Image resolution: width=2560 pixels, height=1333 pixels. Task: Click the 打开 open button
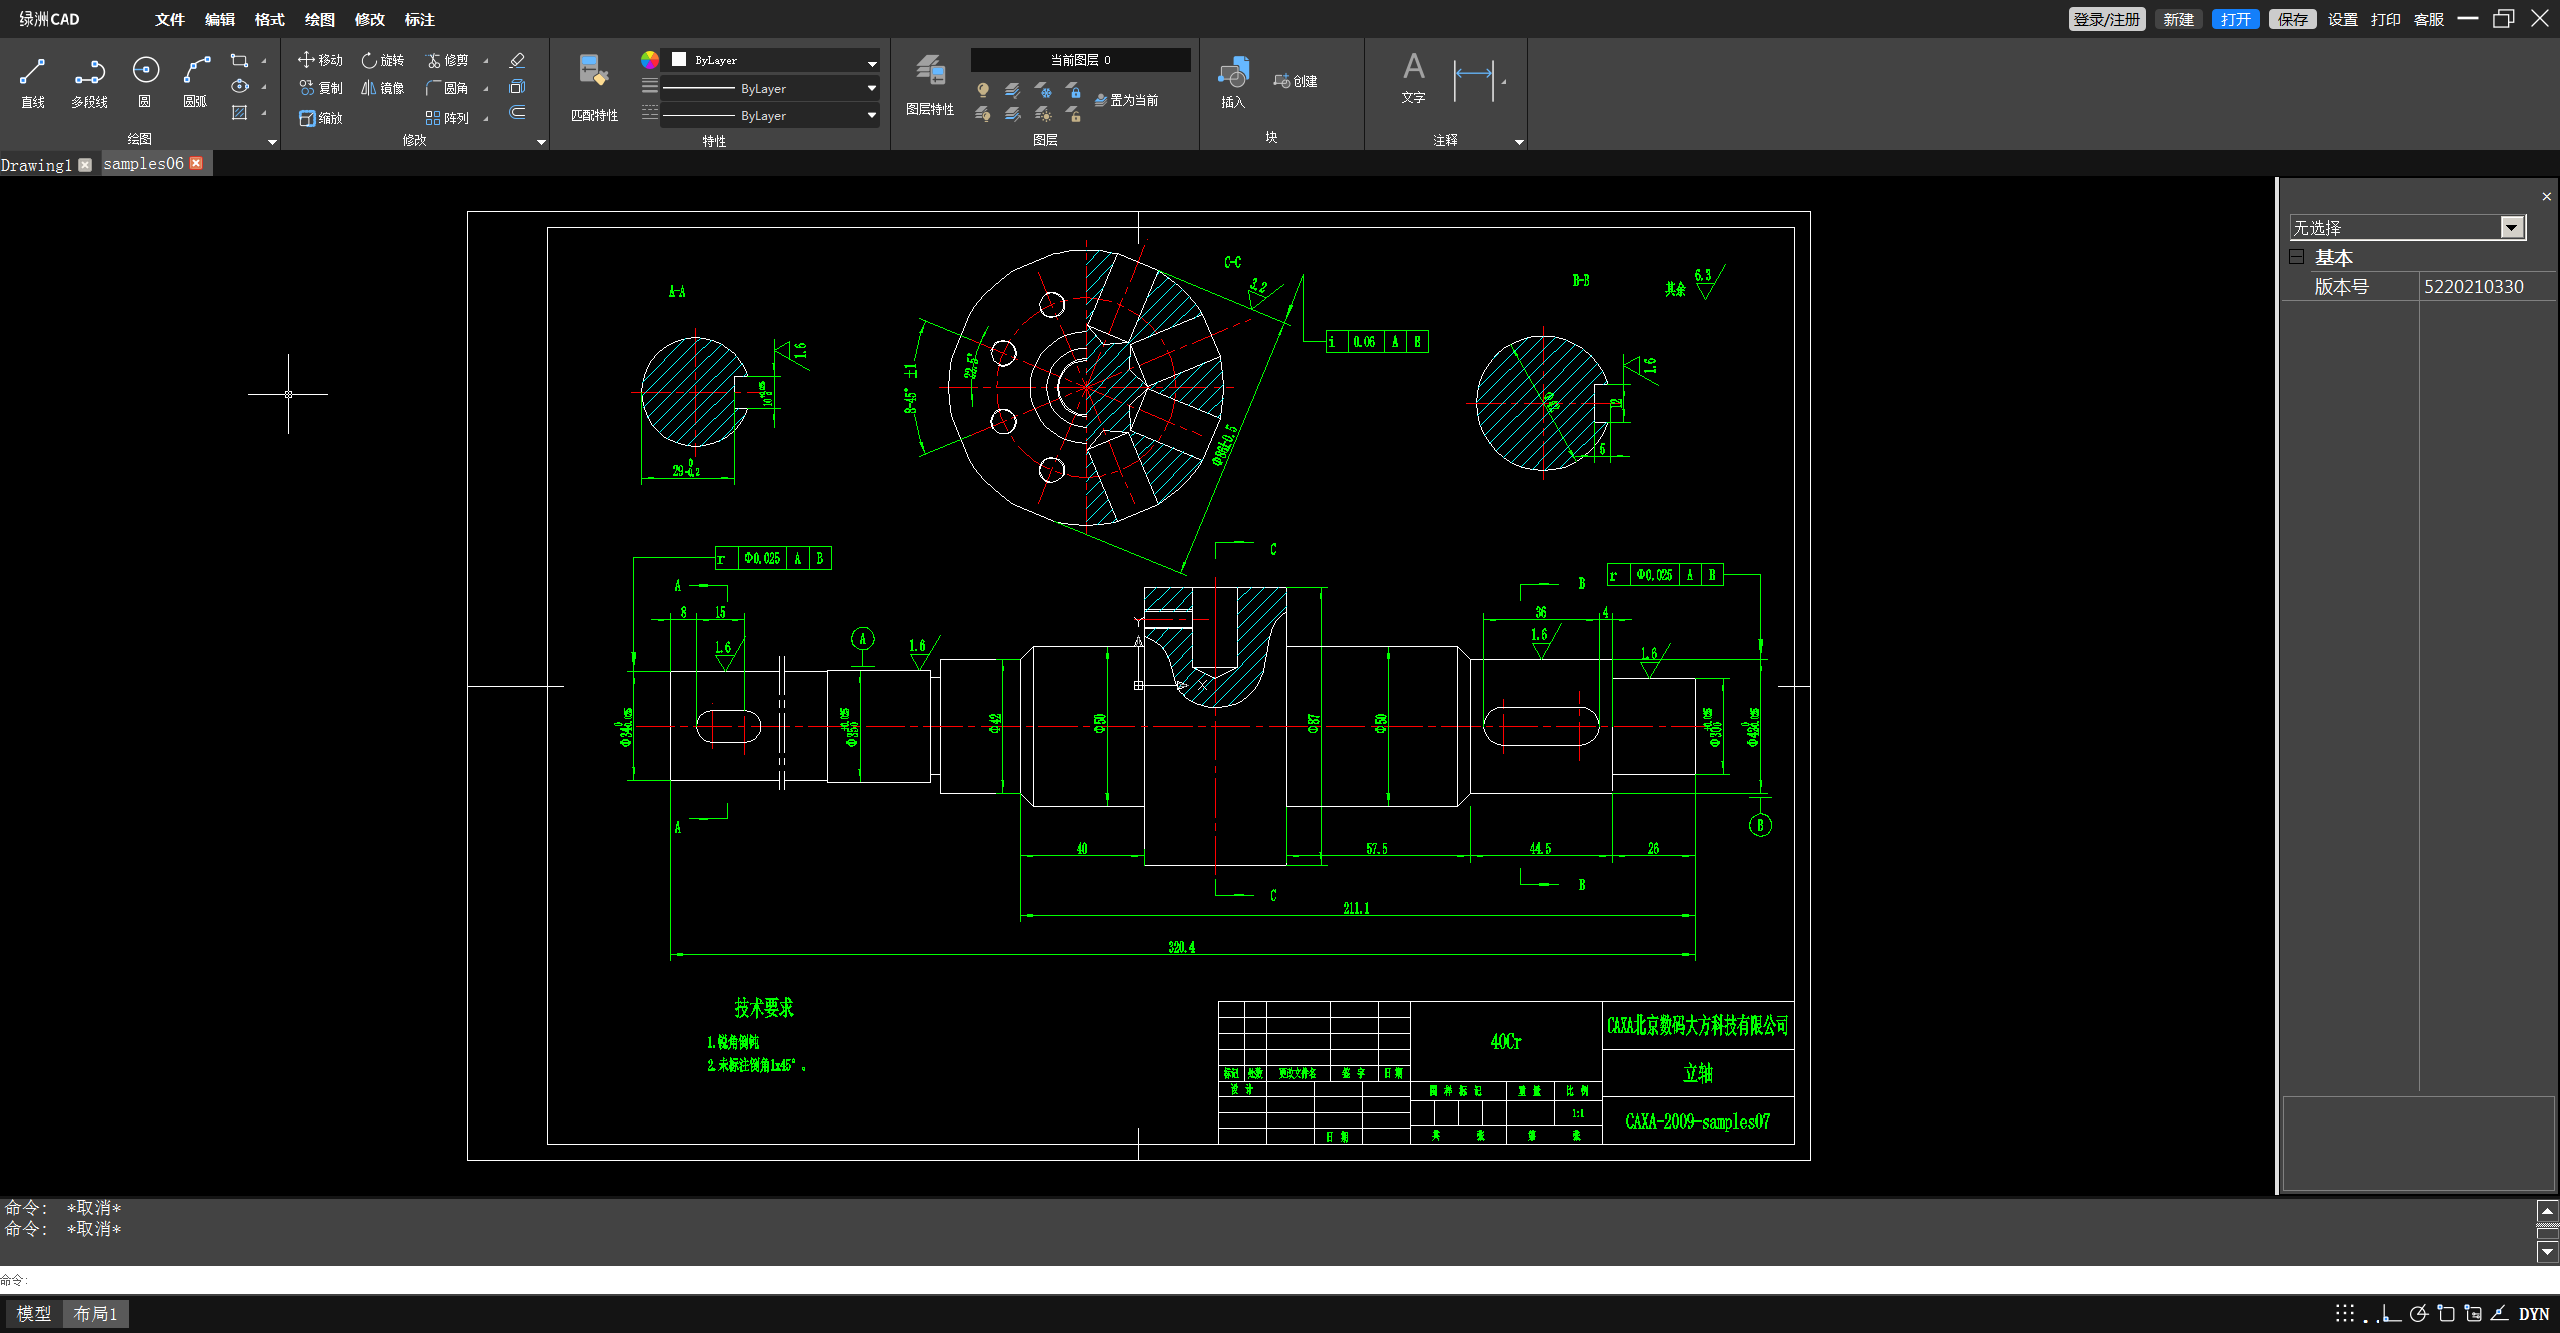[x=2235, y=19]
